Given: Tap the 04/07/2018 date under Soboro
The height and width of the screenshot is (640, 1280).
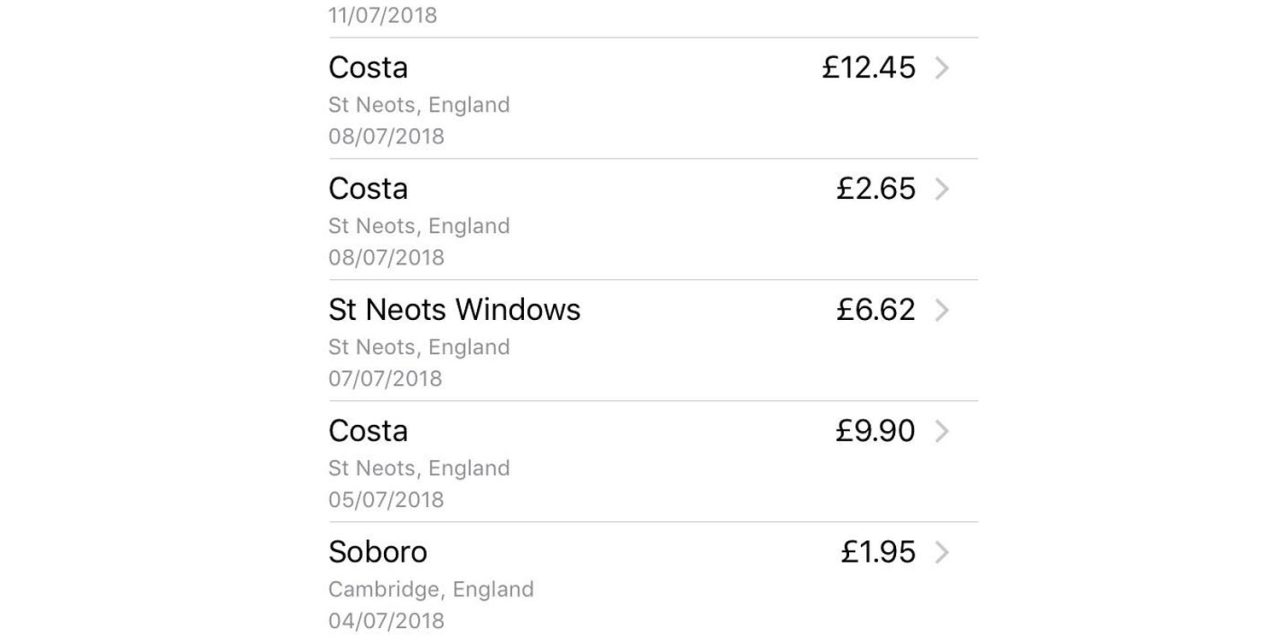Looking at the screenshot, I should 385,620.
